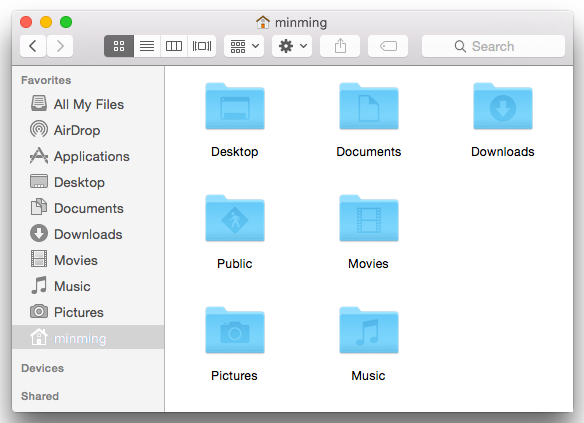
Task: Open the Action gear dropdown menu
Action: (x=292, y=46)
